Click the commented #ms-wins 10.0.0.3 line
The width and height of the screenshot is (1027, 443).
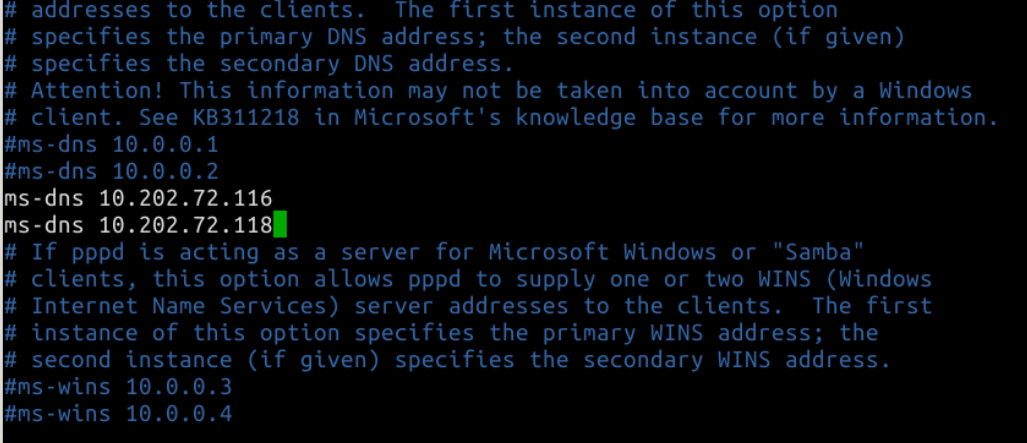pyautogui.click(x=118, y=387)
